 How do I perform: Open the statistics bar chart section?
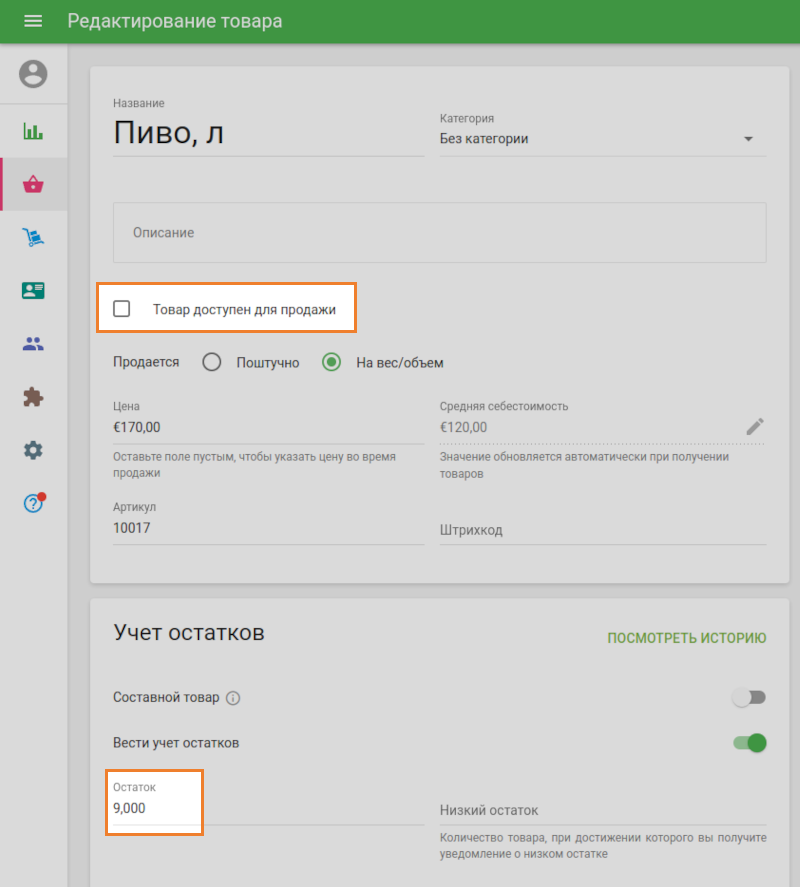33,131
